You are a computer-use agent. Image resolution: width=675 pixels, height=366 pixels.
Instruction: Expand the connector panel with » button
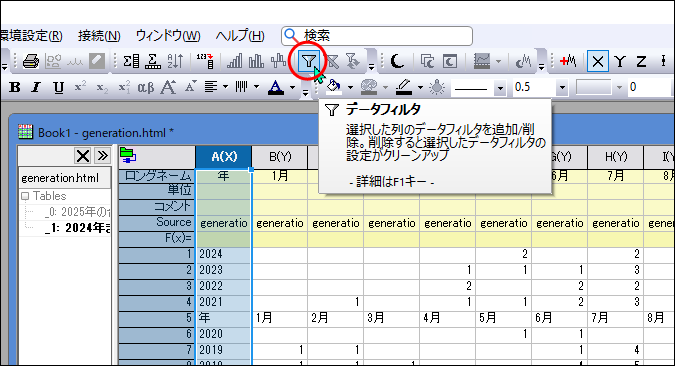point(102,155)
